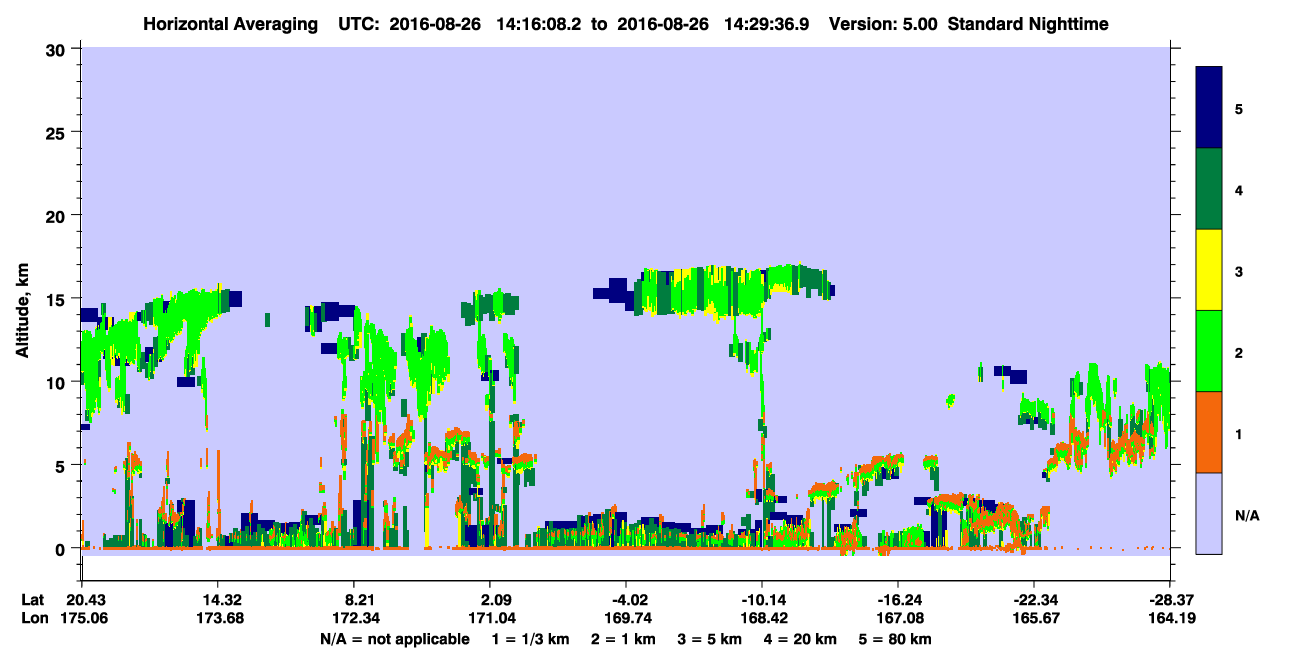Click longitude value 164.19

[1170, 619]
